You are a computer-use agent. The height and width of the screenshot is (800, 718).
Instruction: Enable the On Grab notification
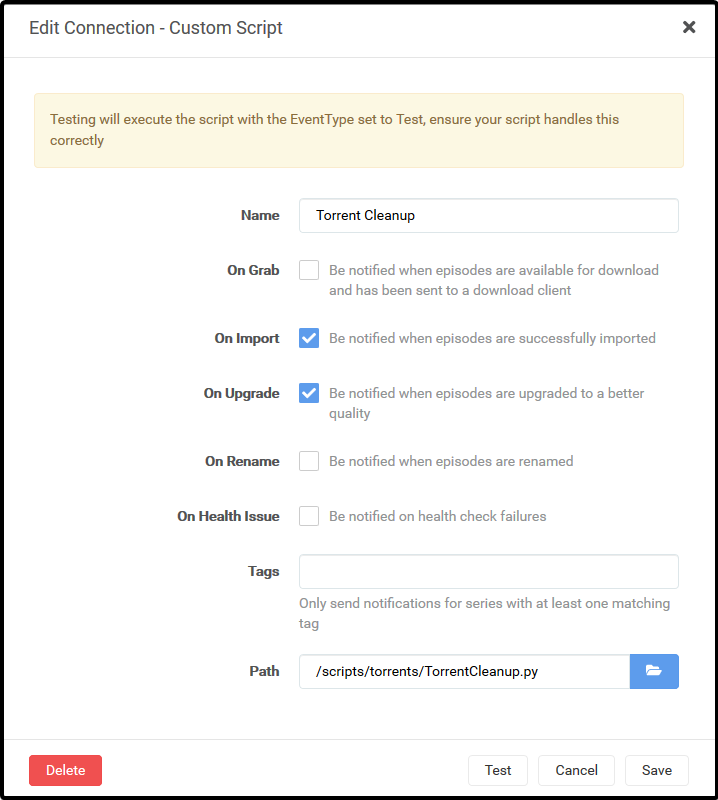click(x=308, y=269)
